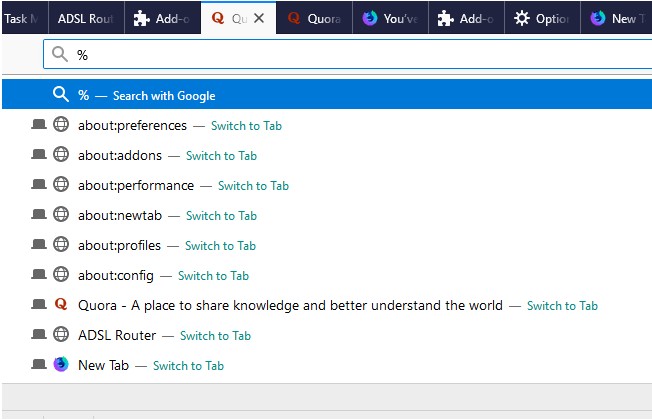652x420 pixels.
Task: Select the about:performance suggestion
Action: pyautogui.click(x=136, y=185)
